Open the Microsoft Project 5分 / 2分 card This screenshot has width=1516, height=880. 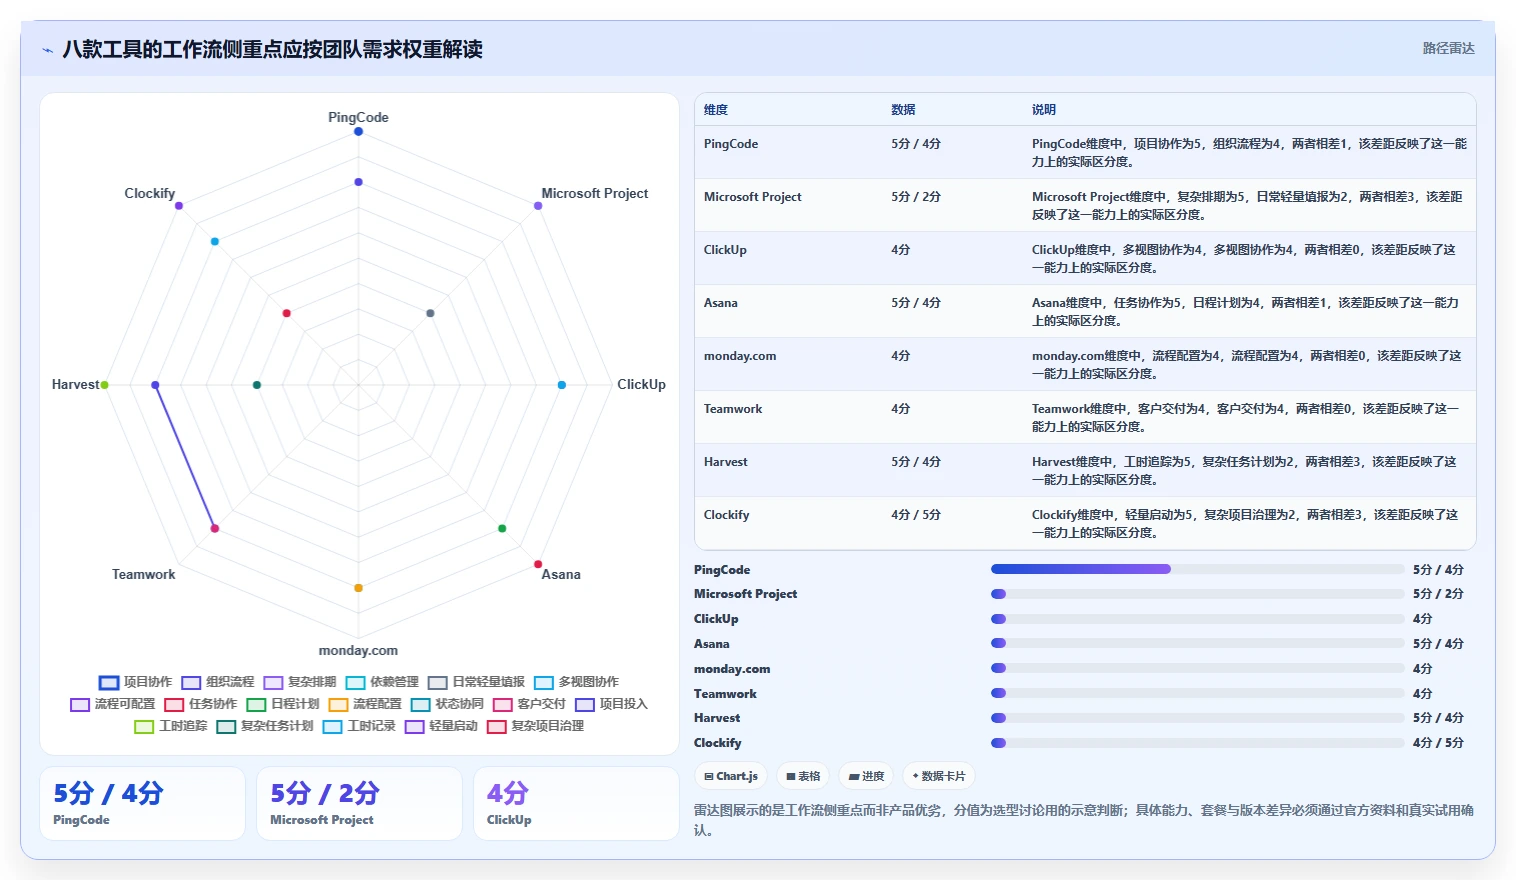point(359,804)
